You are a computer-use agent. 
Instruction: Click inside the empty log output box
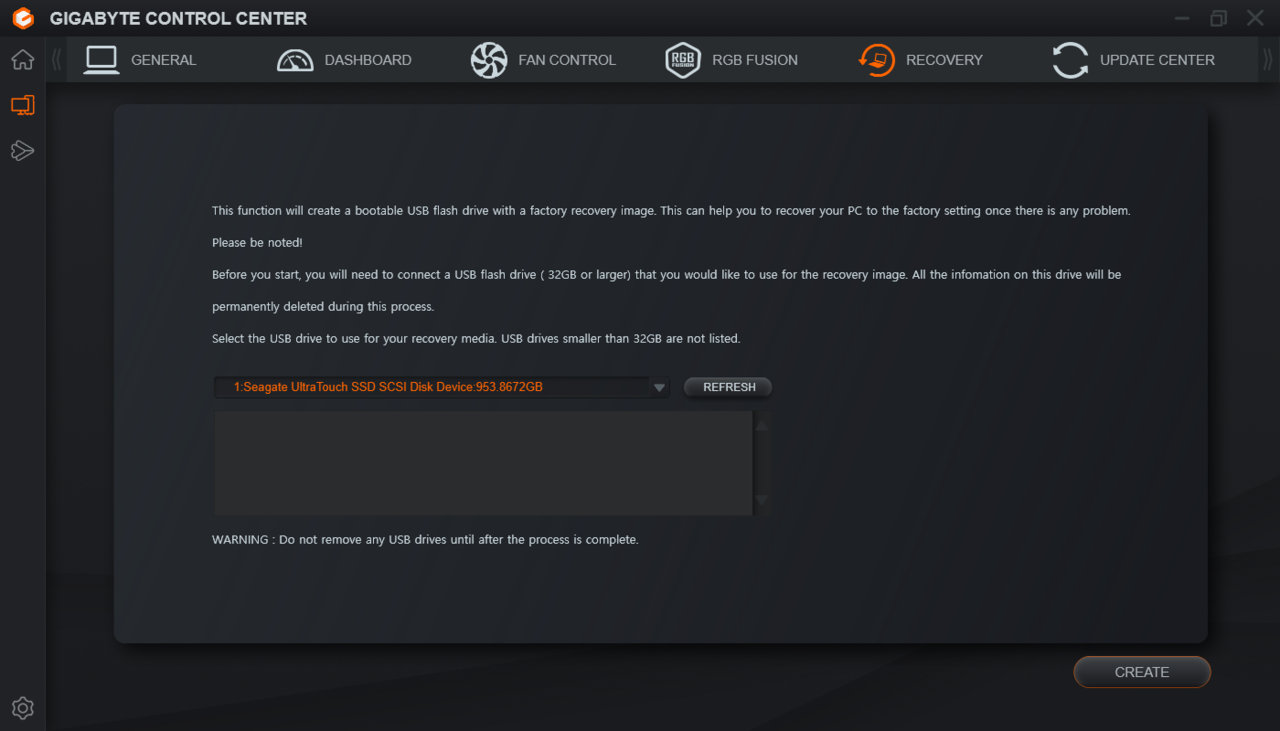click(x=483, y=463)
